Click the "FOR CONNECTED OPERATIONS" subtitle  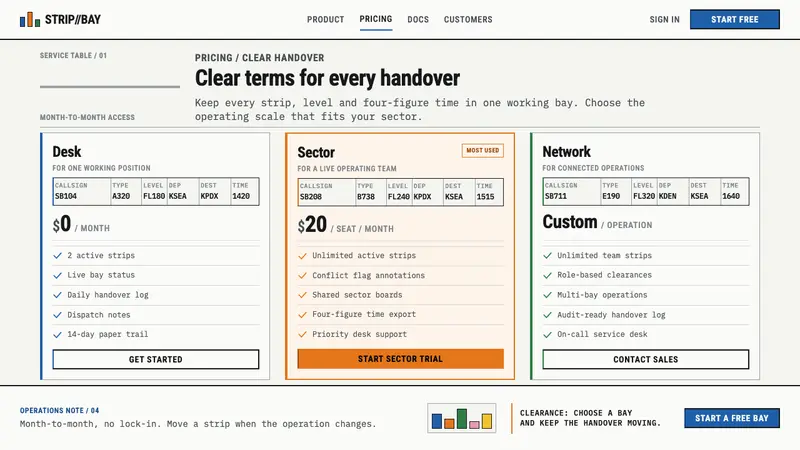click(x=593, y=168)
